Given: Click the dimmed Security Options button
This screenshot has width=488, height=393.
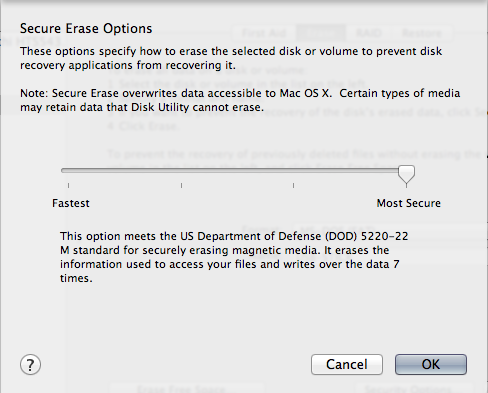Looking at the screenshot, I should tap(413, 388).
